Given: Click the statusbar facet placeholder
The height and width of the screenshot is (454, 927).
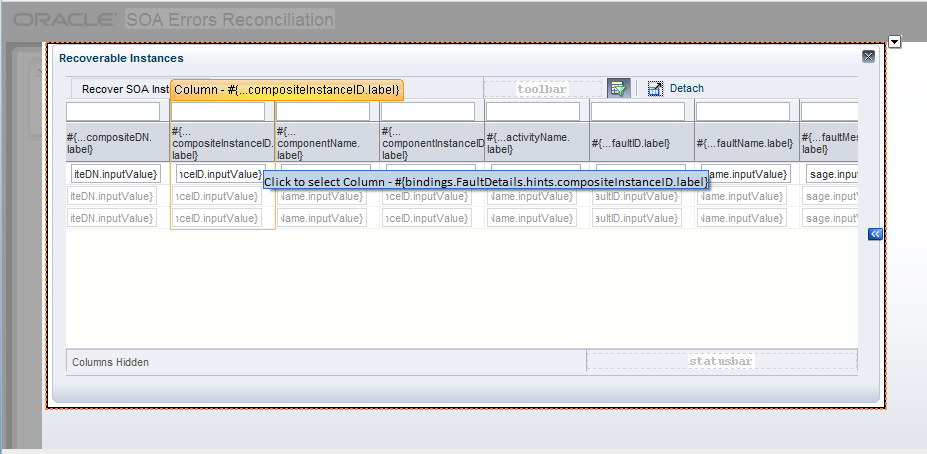Looking at the screenshot, I should pyautogui.click(x=721, y=361).
